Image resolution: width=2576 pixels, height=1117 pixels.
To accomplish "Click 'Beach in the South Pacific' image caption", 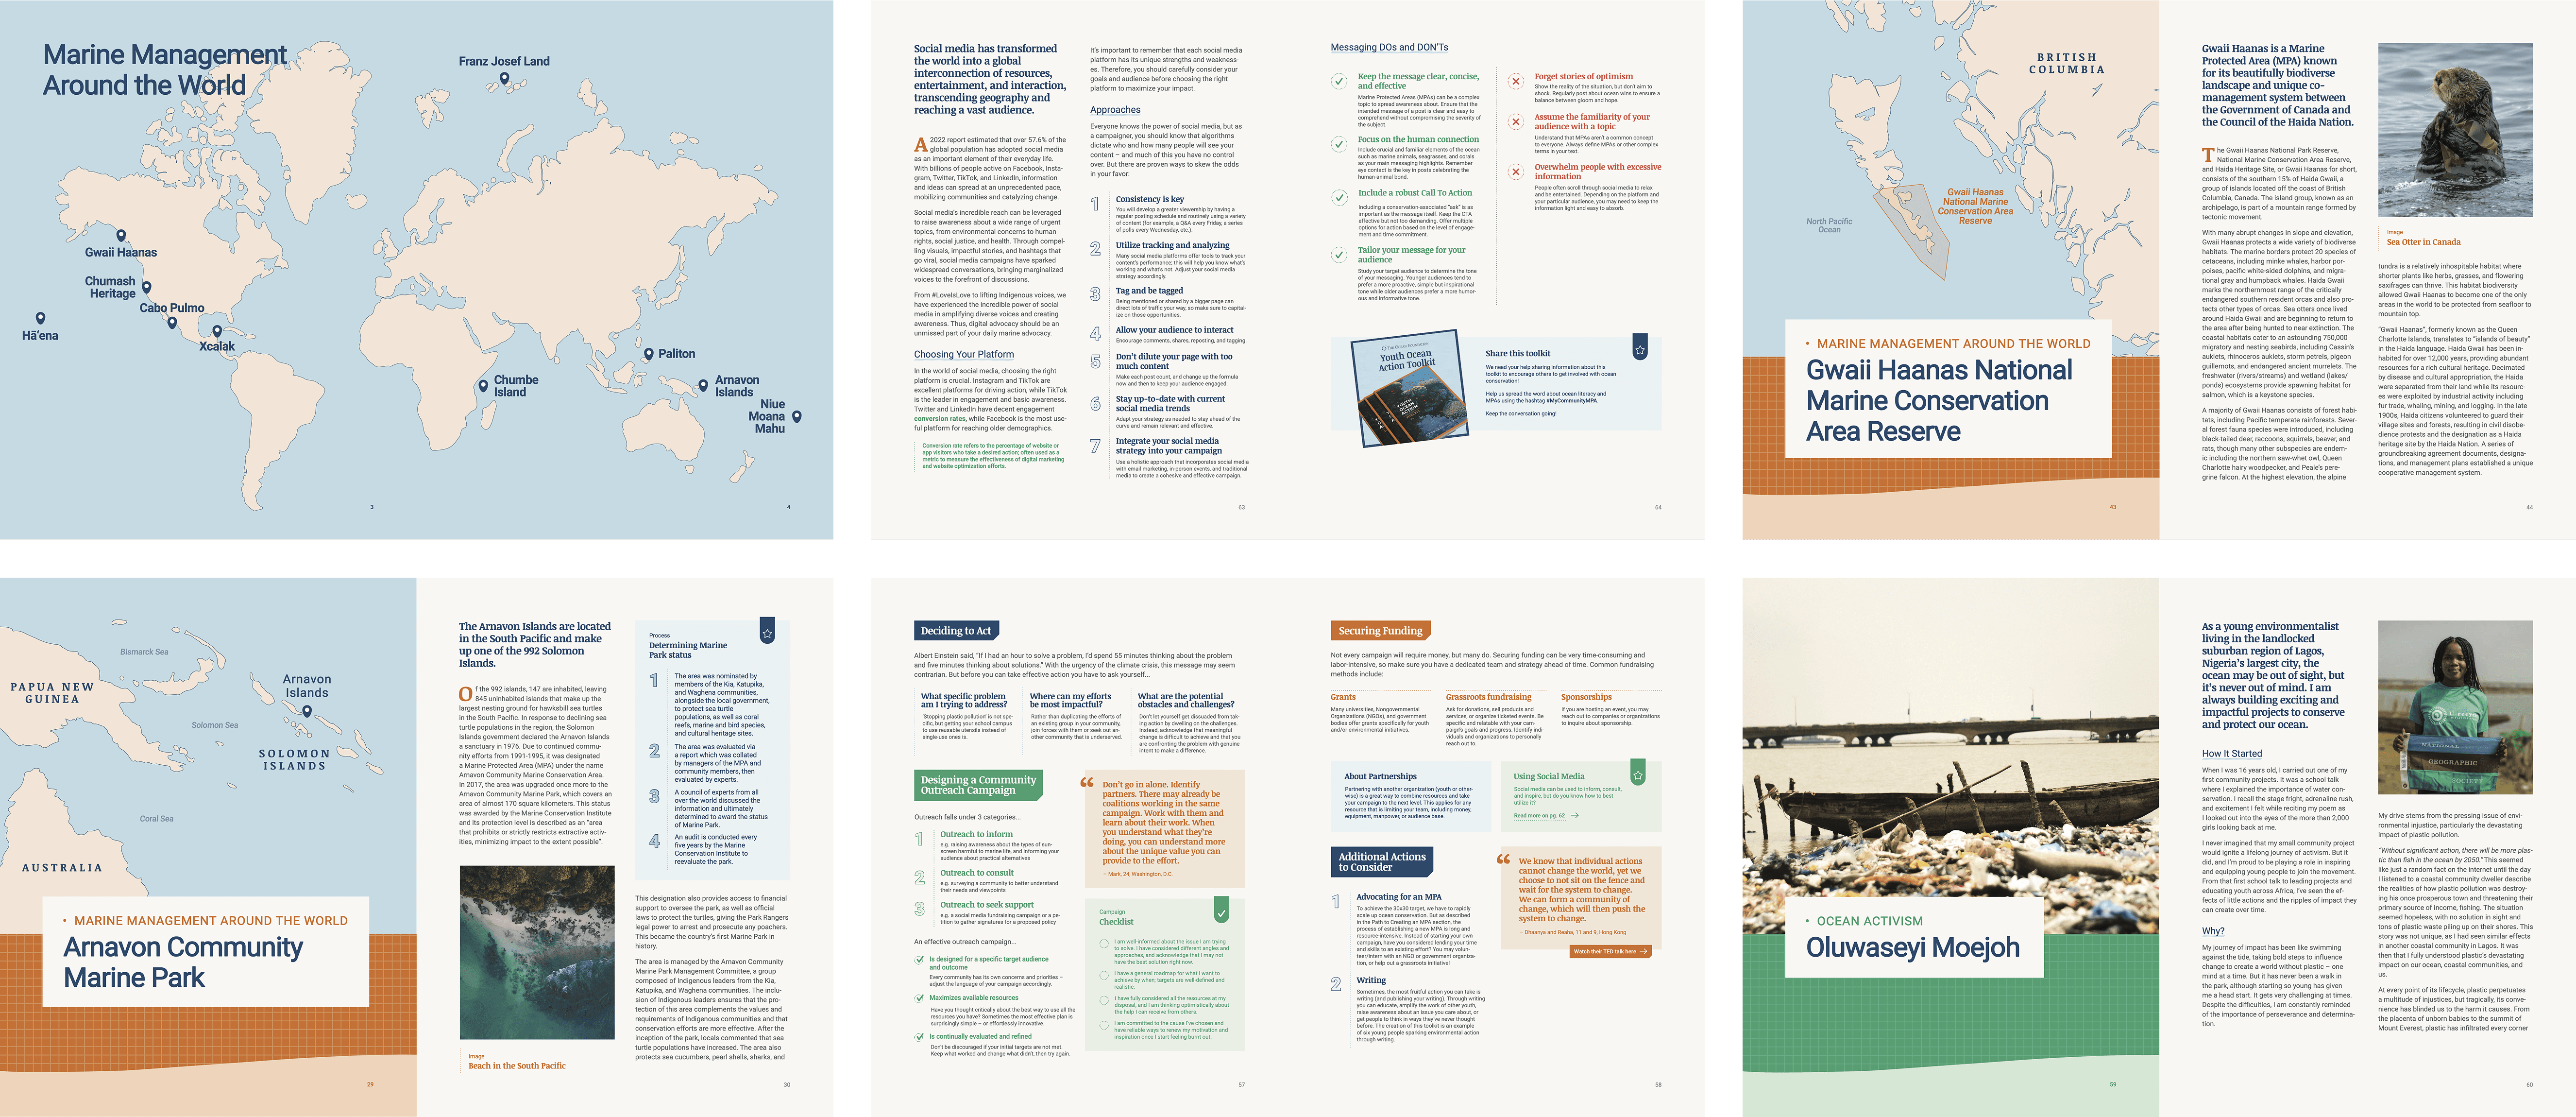I will [517, 1066].
